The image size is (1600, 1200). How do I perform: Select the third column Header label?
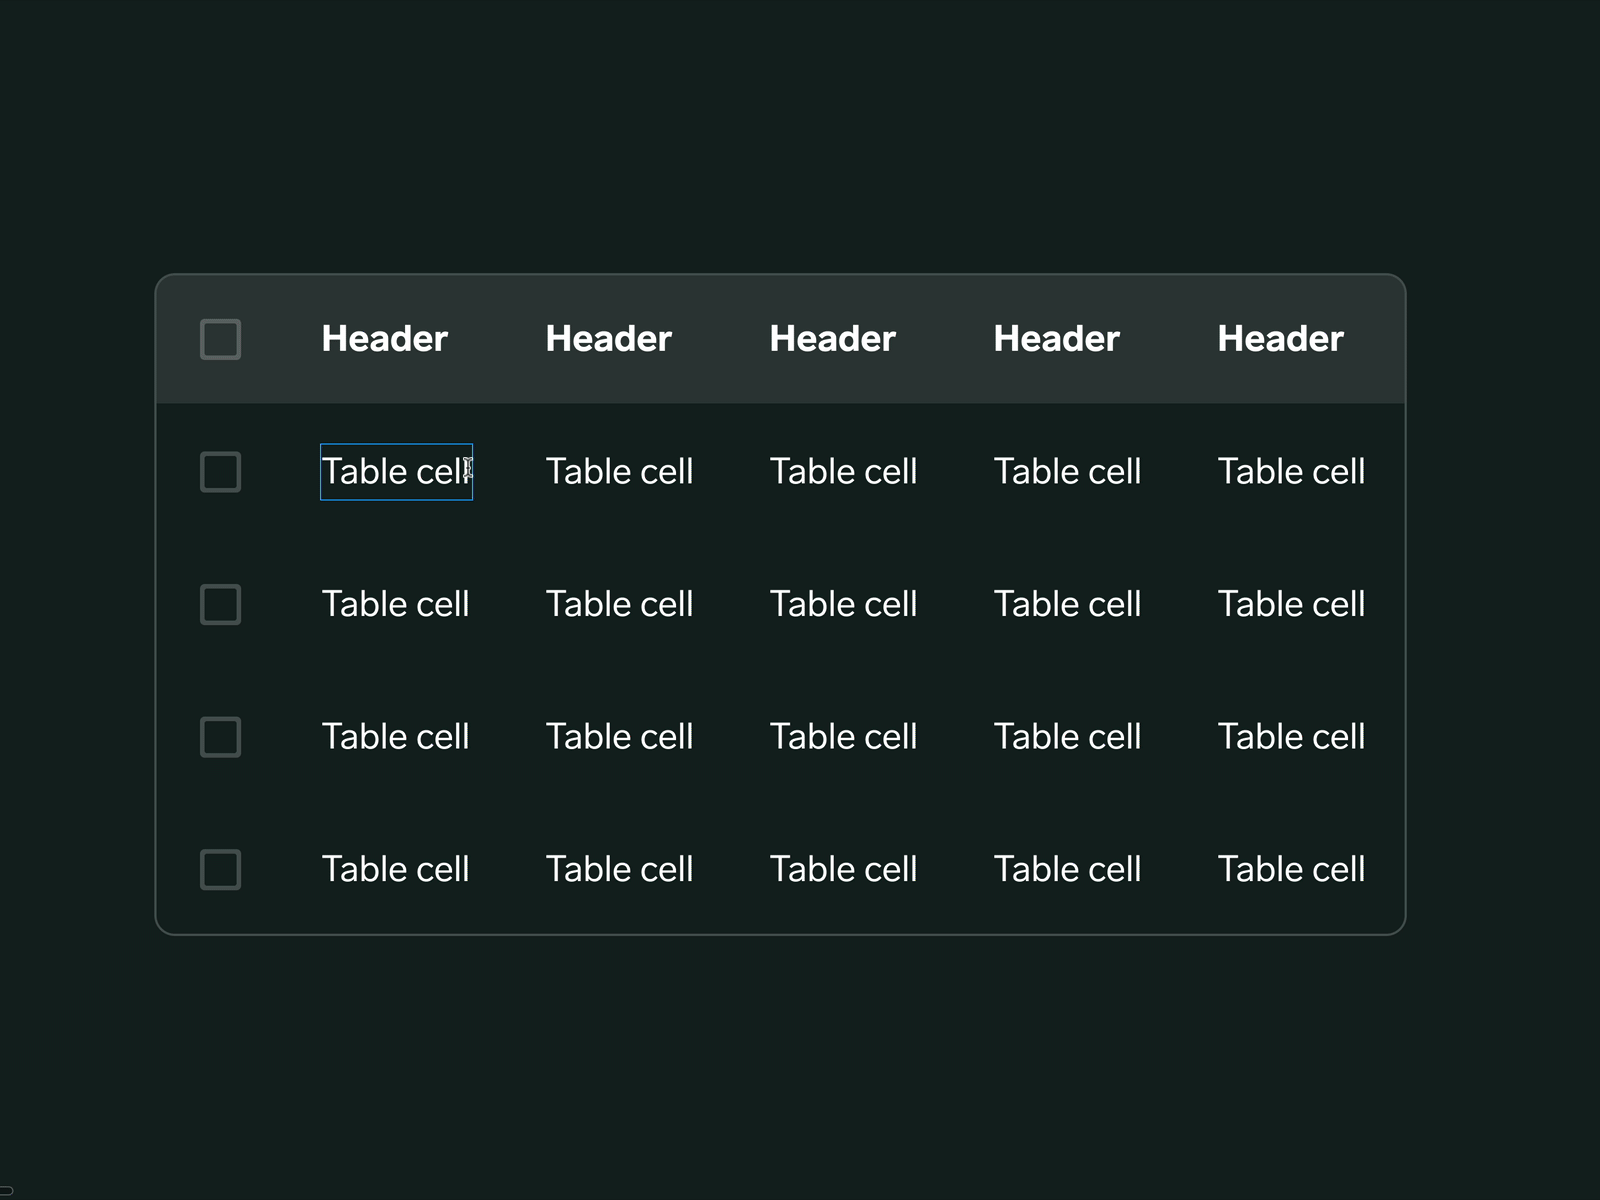(x=832, y=339)
